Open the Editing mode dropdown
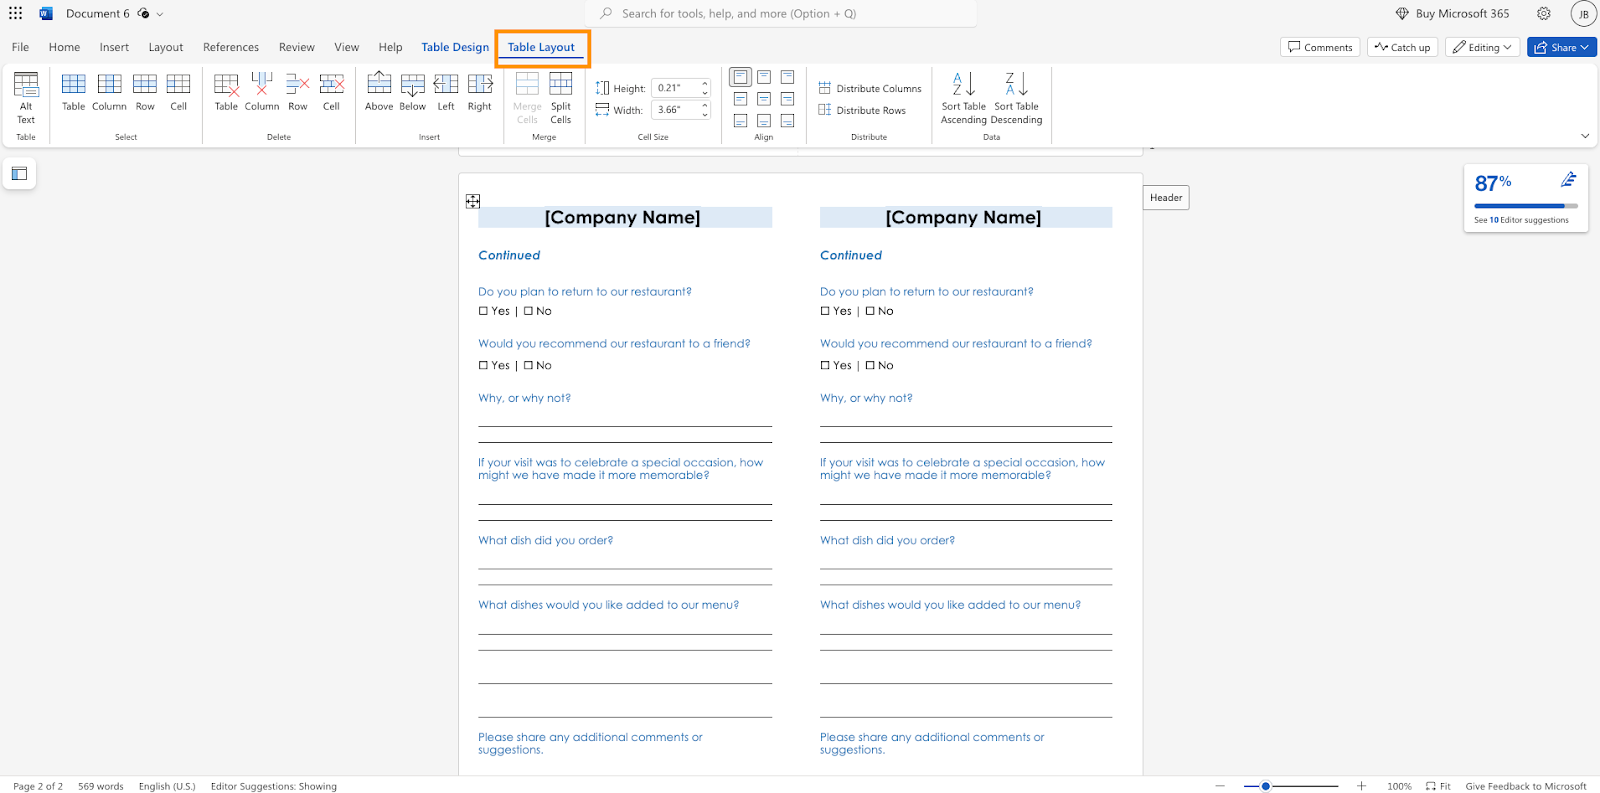The image size is (1600, 793). (x=1482, y=47)
